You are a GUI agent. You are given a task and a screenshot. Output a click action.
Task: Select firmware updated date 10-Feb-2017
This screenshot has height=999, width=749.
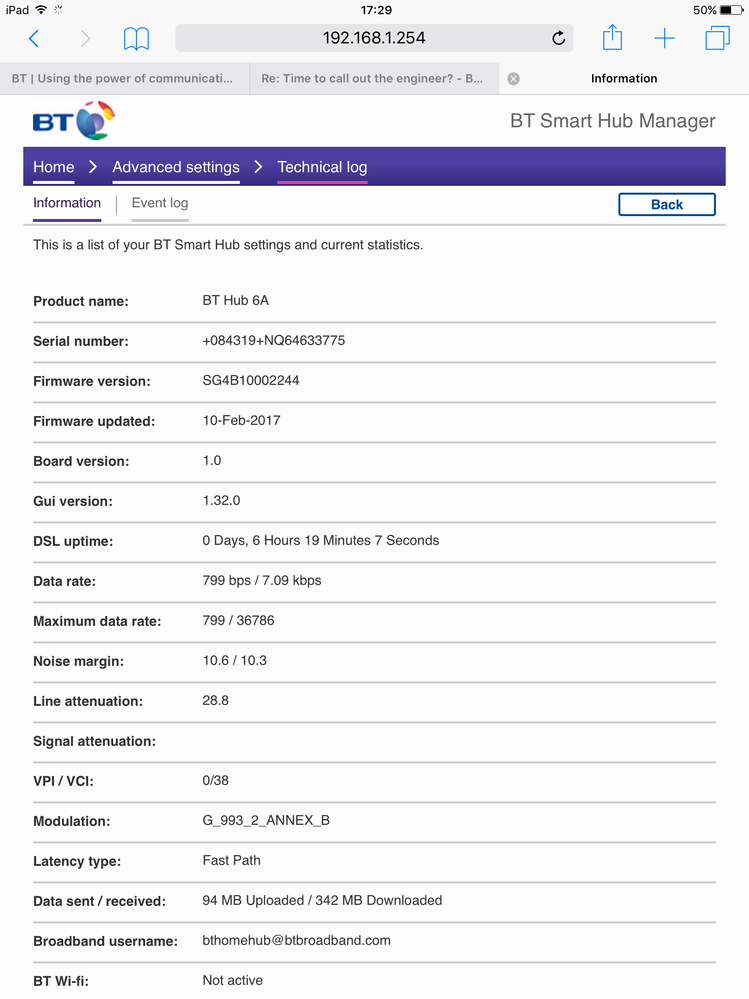[241, 420]
